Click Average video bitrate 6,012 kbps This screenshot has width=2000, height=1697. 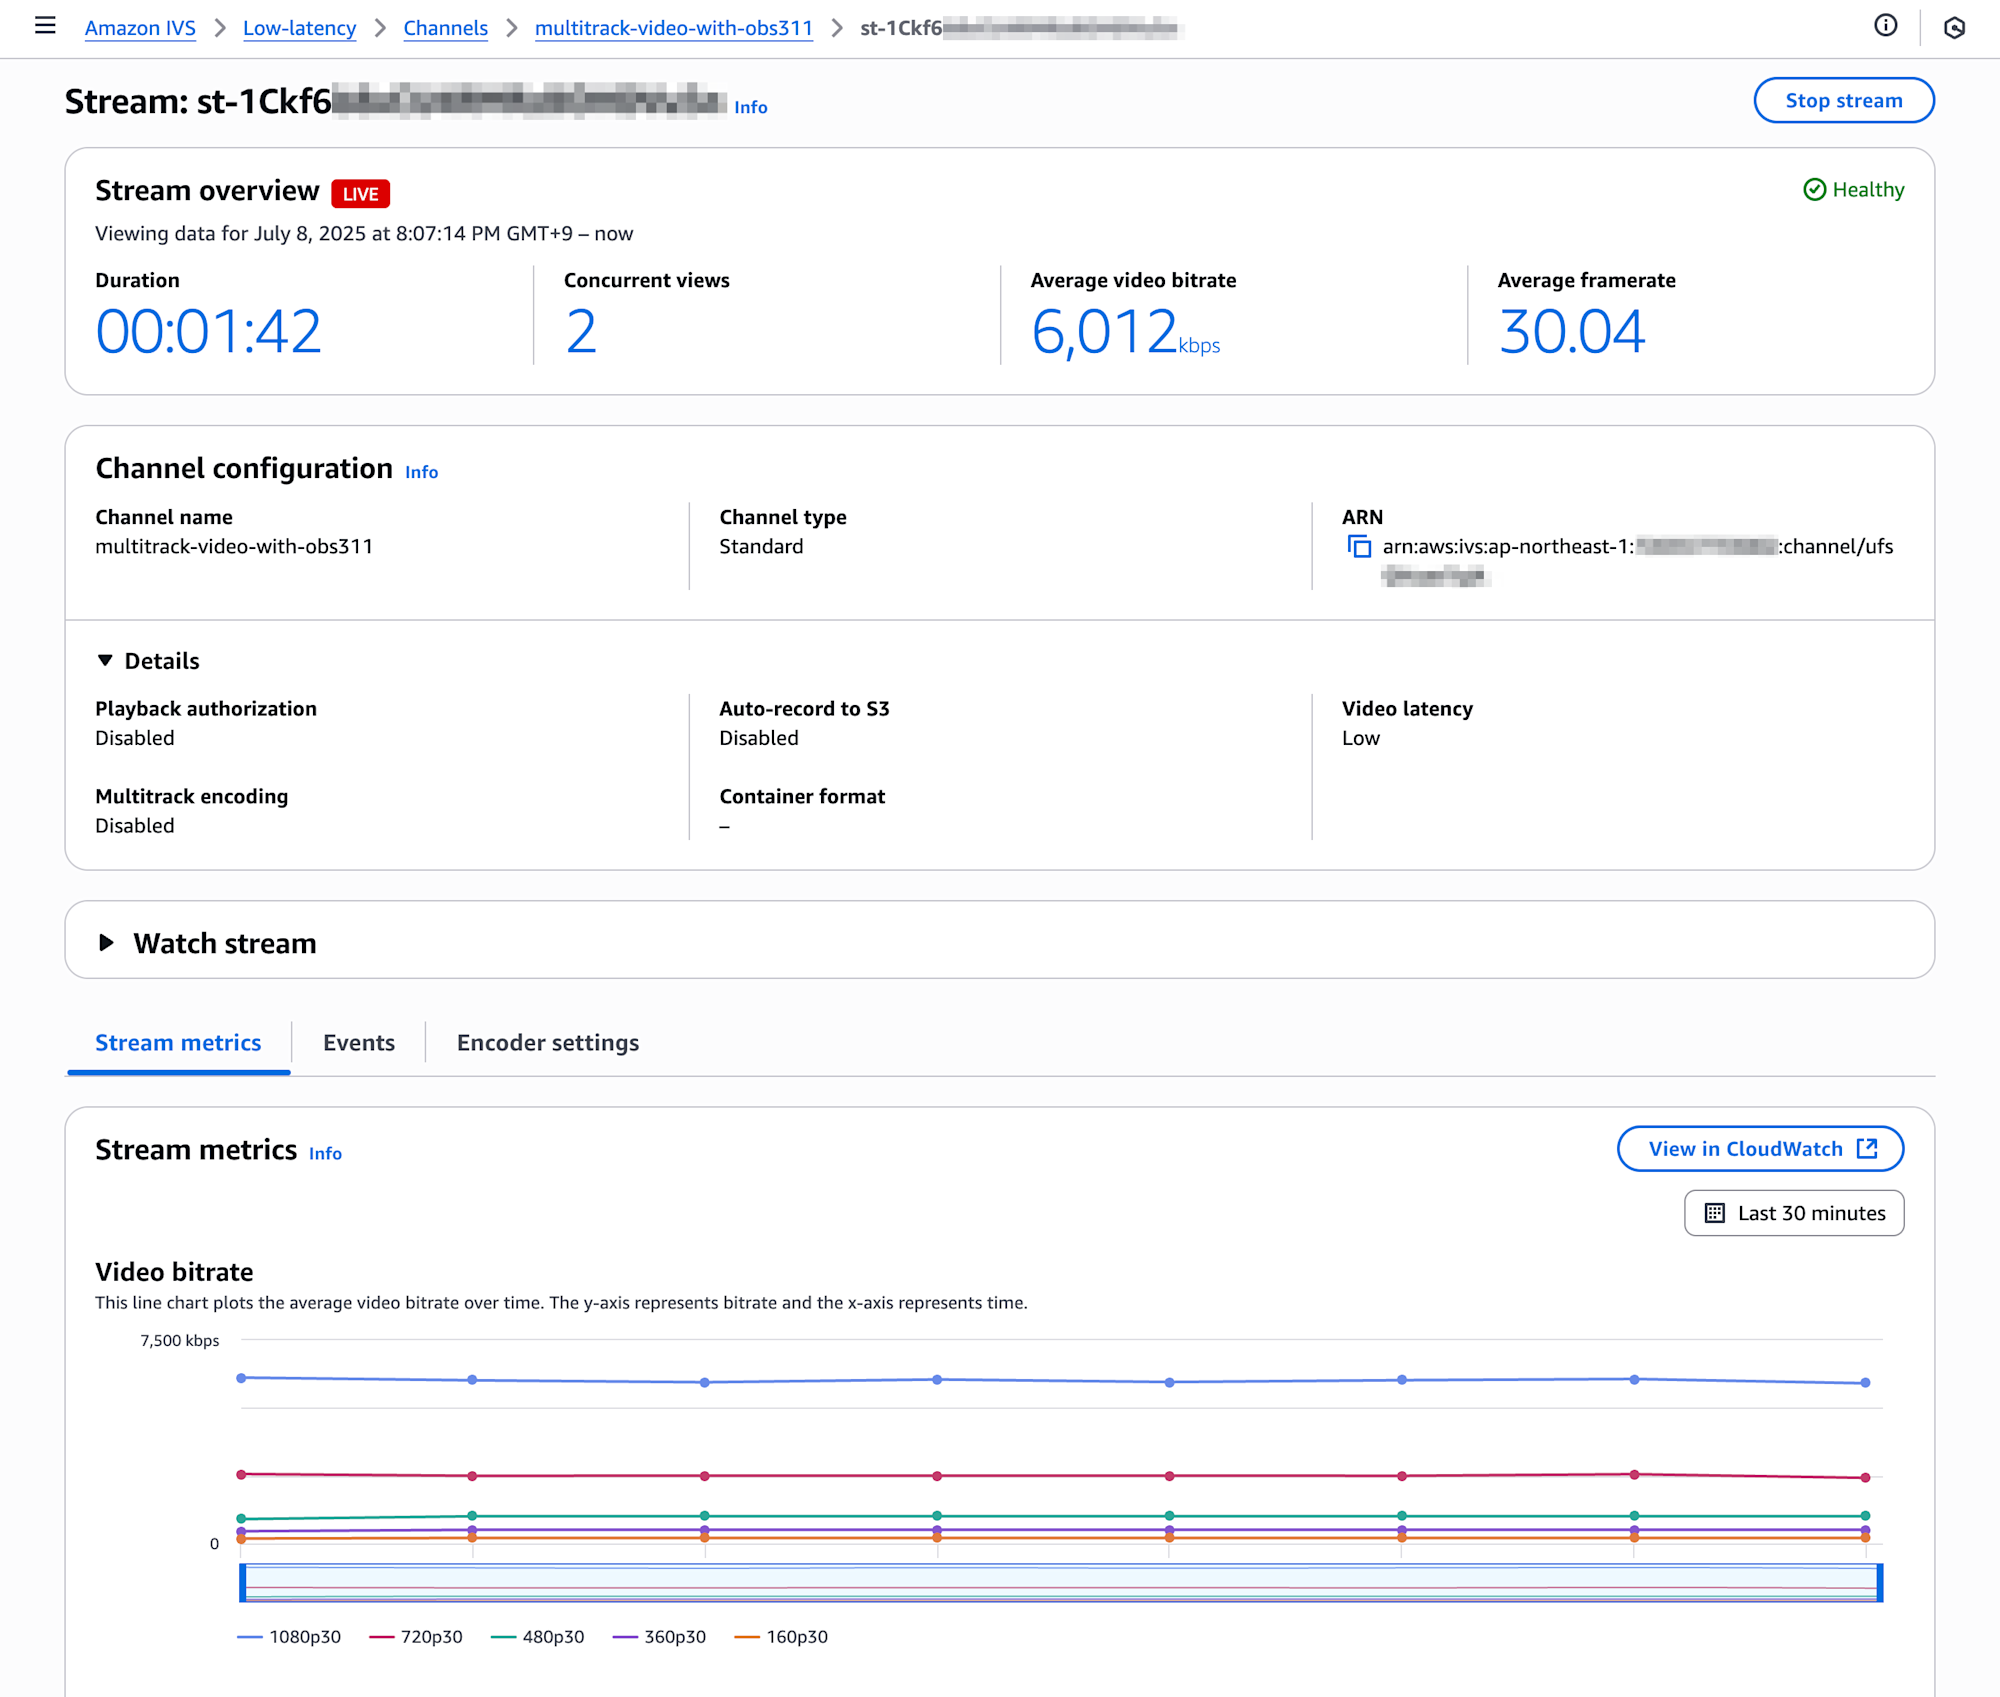[1125, 332]
